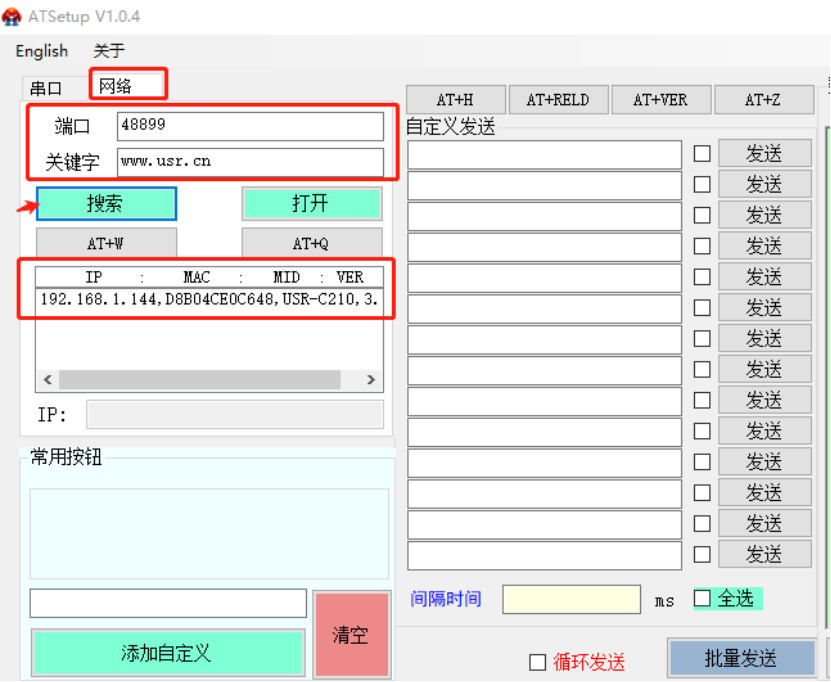Click the red 清空 clear button
The image size is (831, 682).
click(x=350, y=635)
